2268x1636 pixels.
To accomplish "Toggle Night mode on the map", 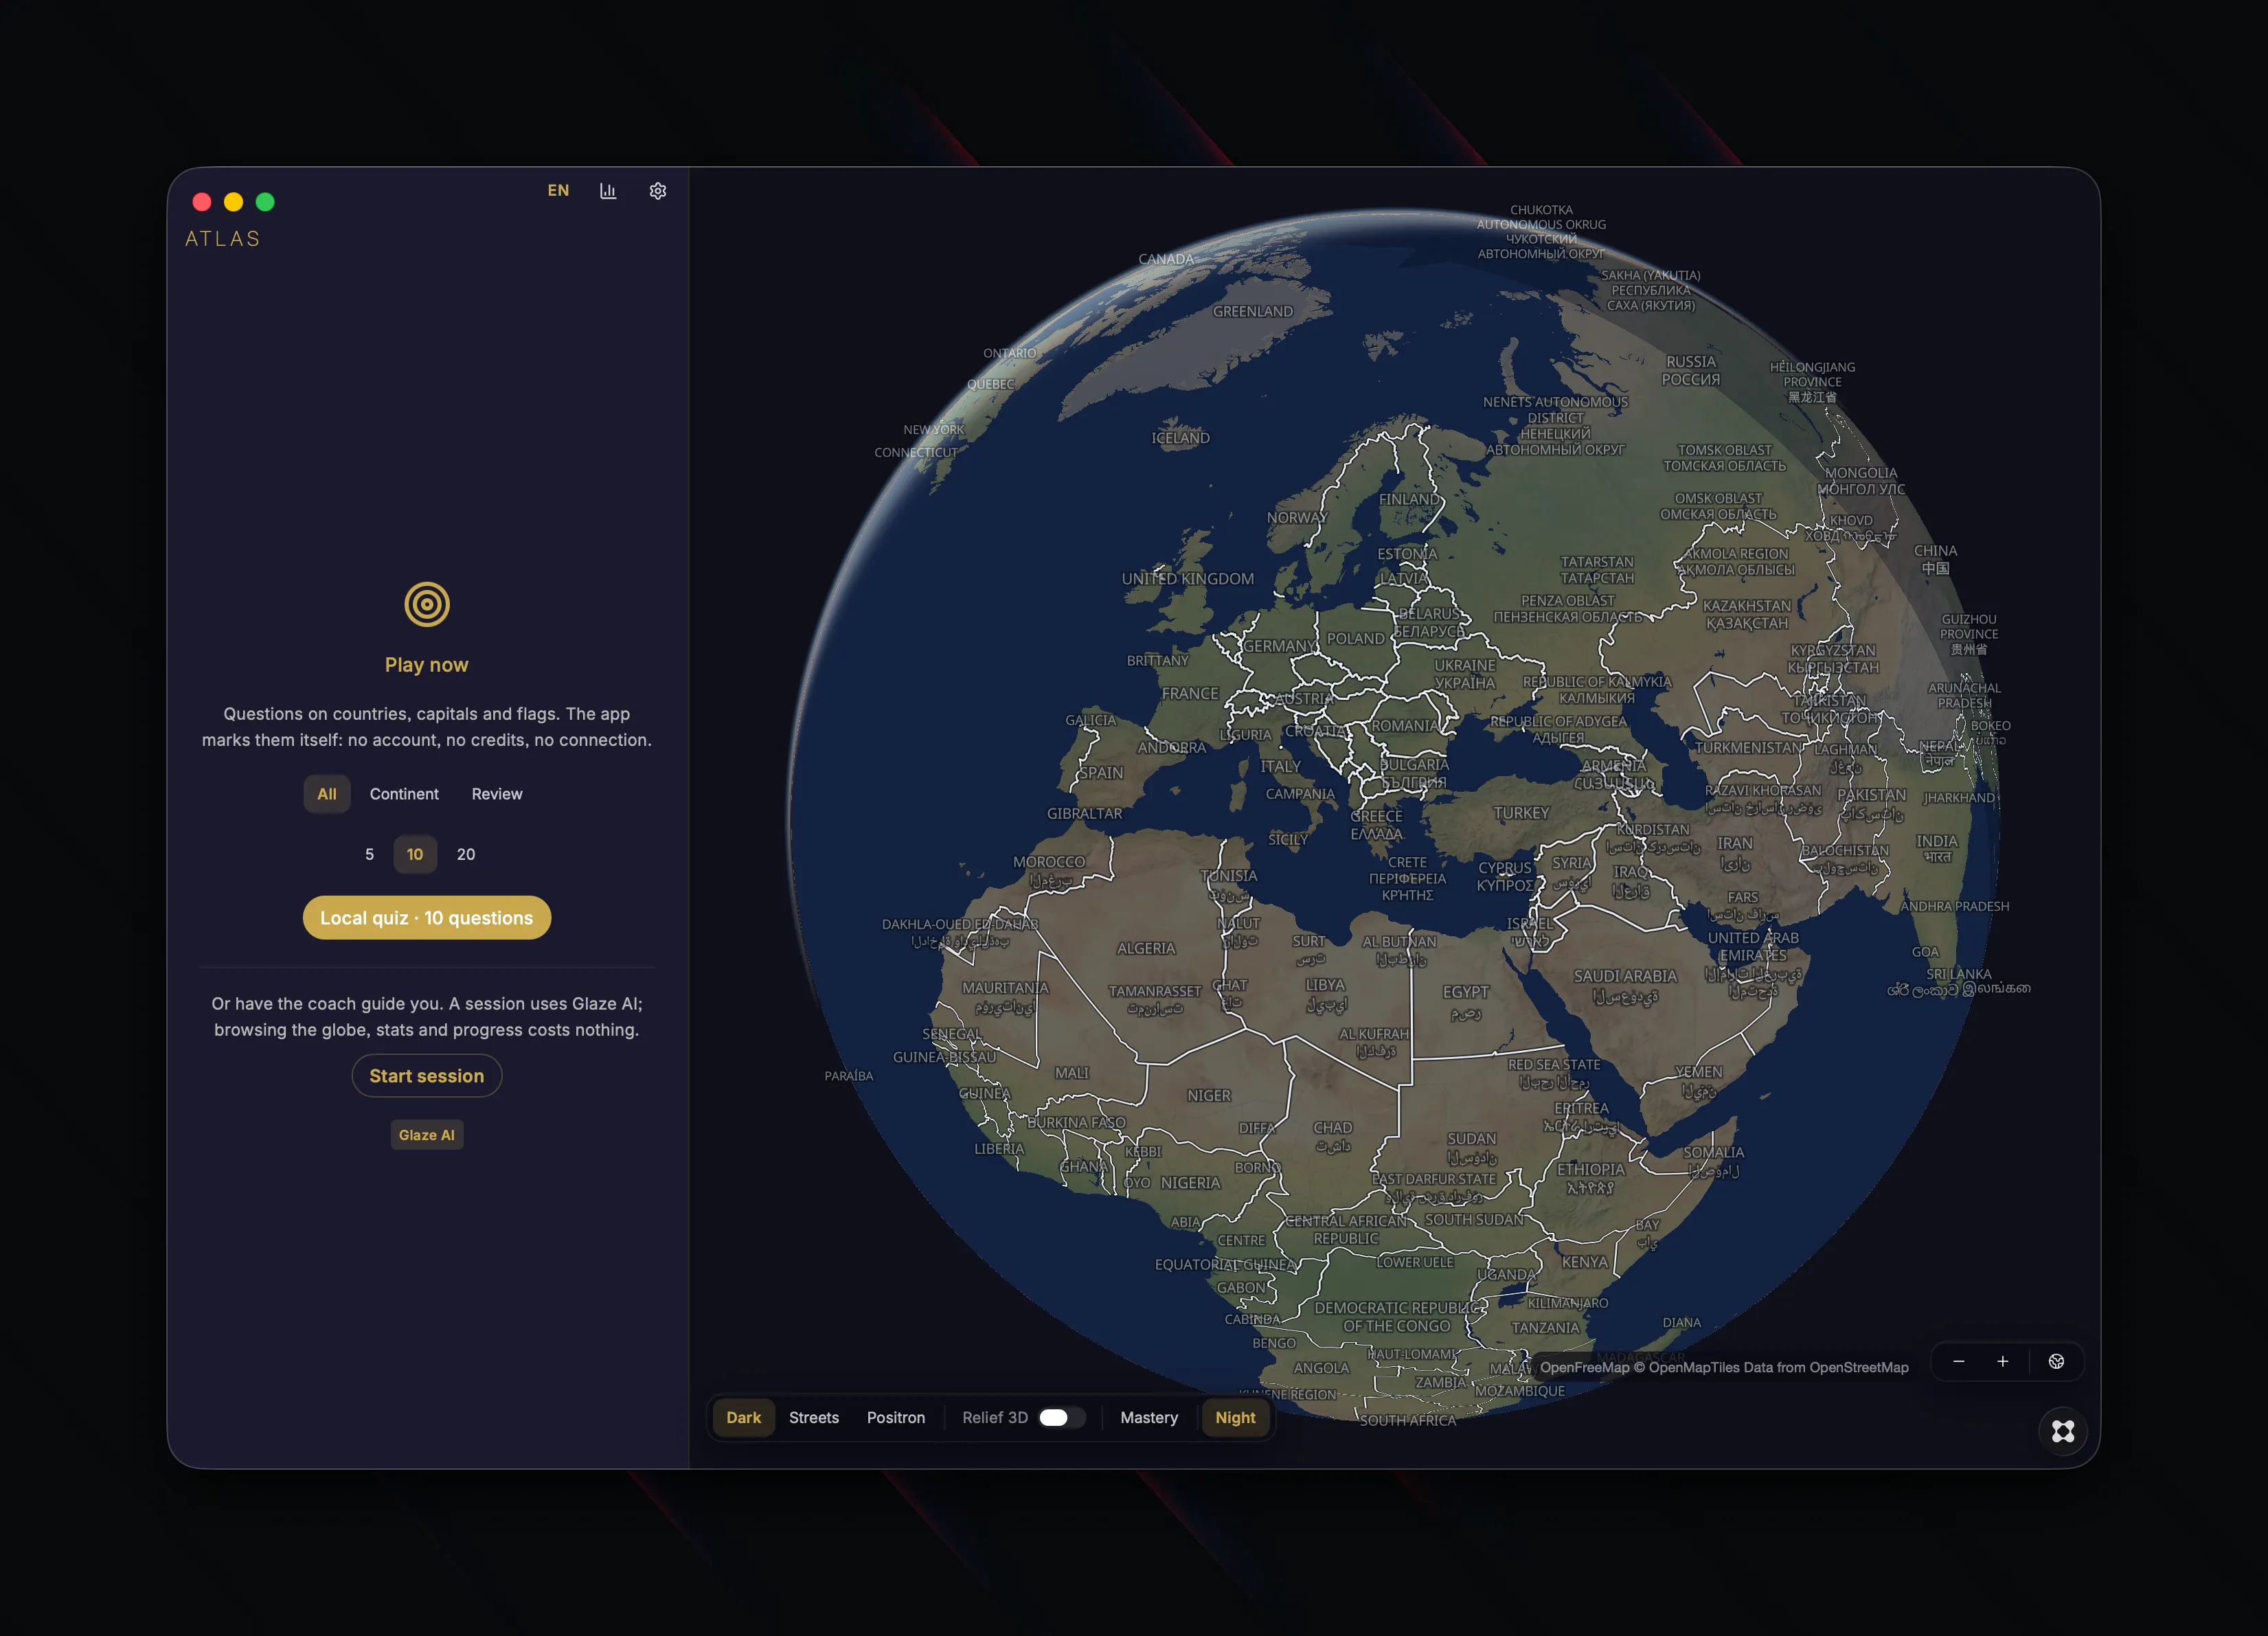I will [1235, 1417].
